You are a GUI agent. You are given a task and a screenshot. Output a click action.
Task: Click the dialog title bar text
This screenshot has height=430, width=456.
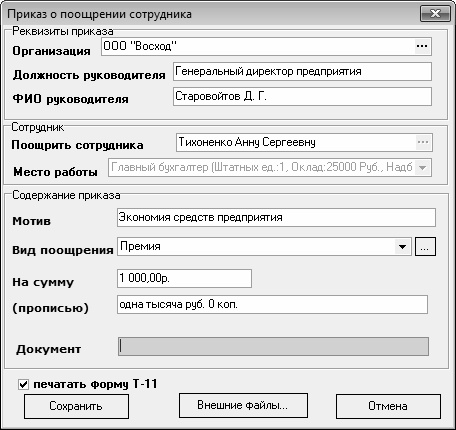[99, 14]
